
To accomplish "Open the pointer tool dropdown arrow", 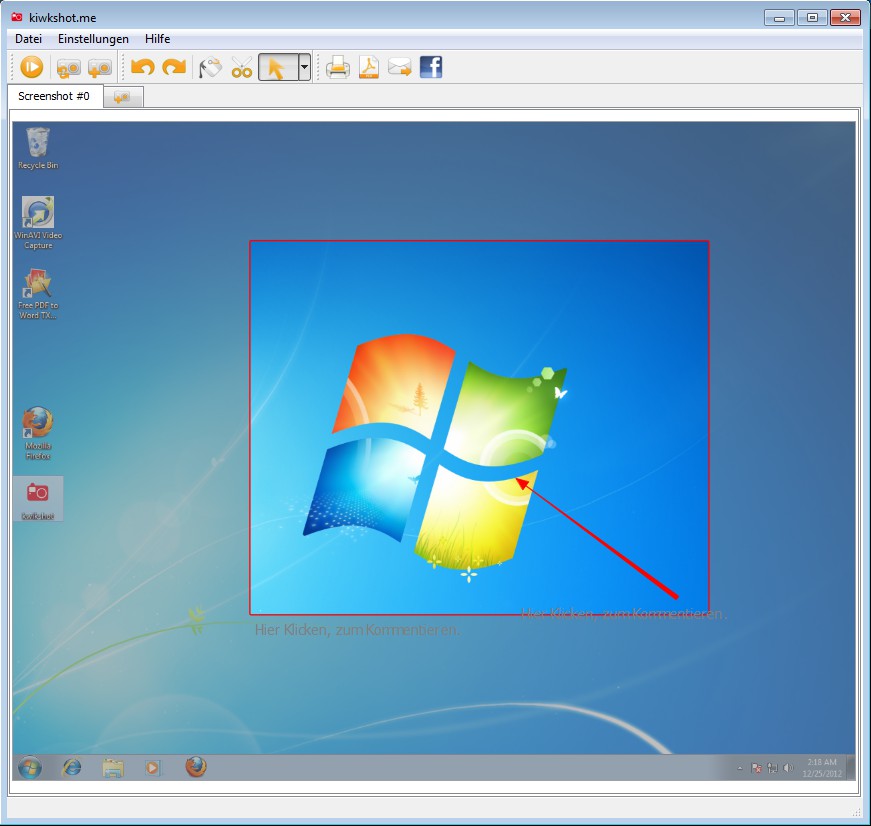I will coord(304,67).
